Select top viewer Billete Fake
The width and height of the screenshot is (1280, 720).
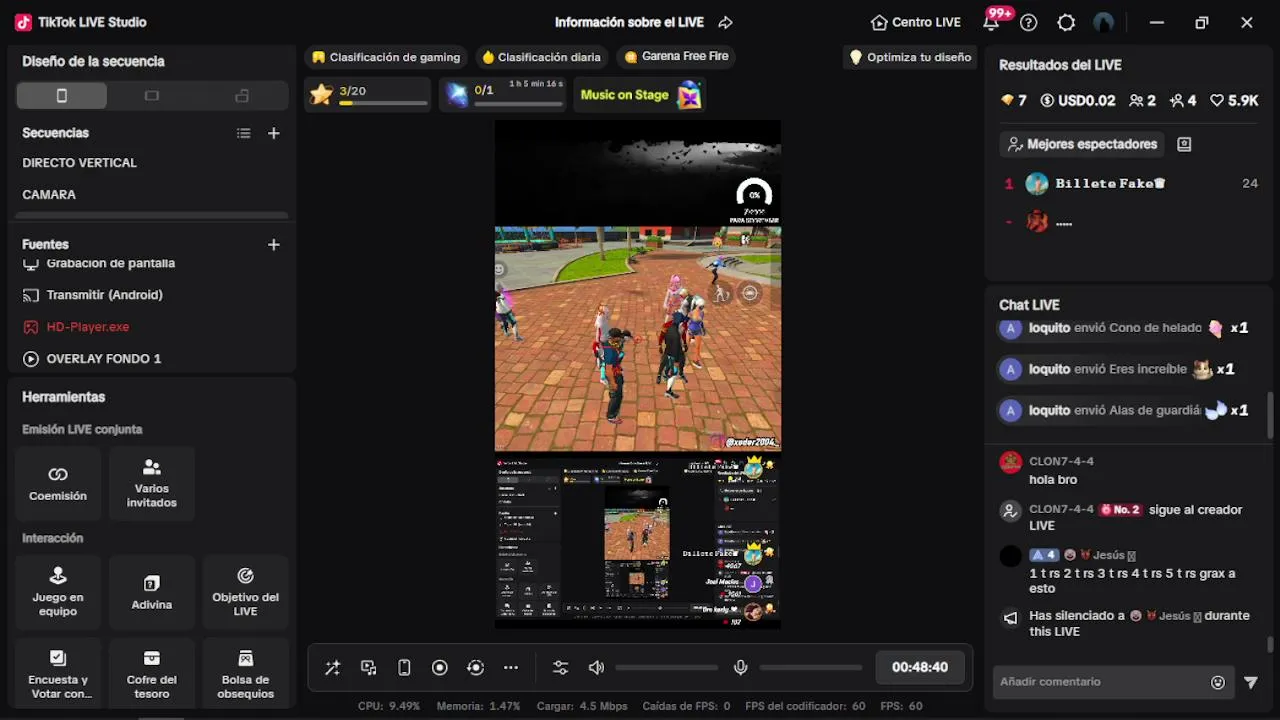(1130, 184)
